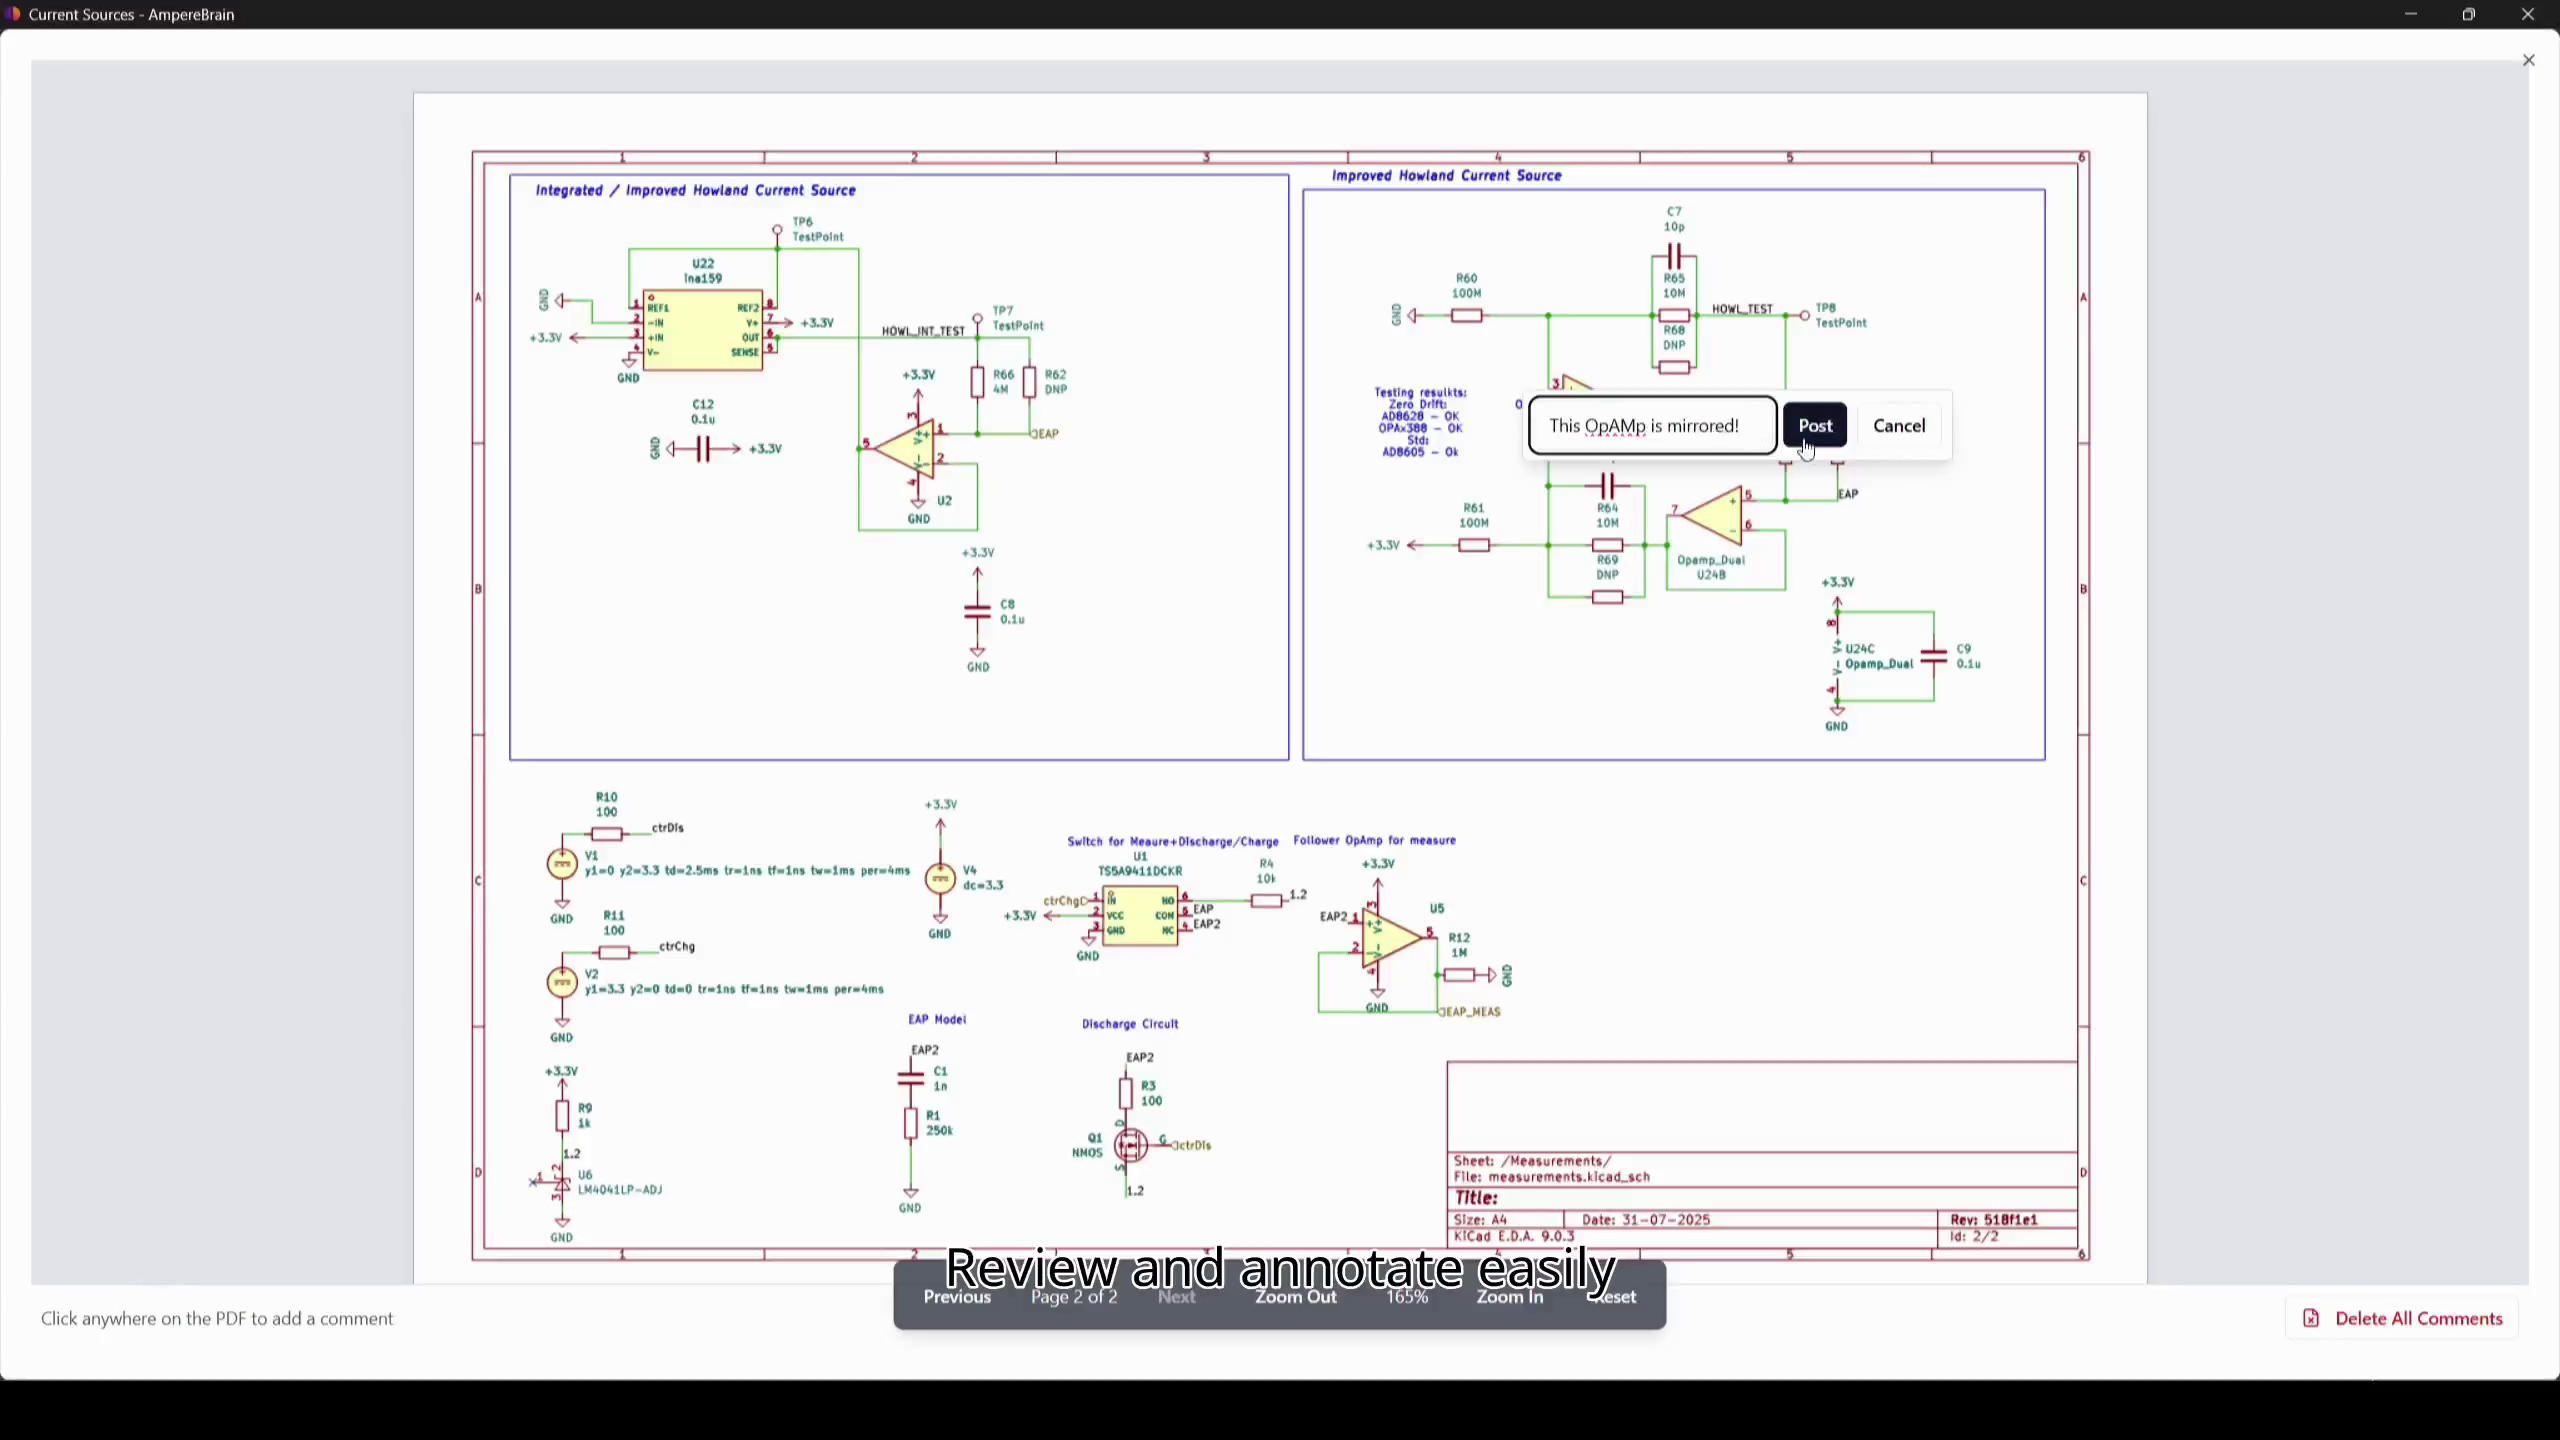2560x1440 pixels.
Task: Restore down the AmpereBrain window
Action: 2468,14
